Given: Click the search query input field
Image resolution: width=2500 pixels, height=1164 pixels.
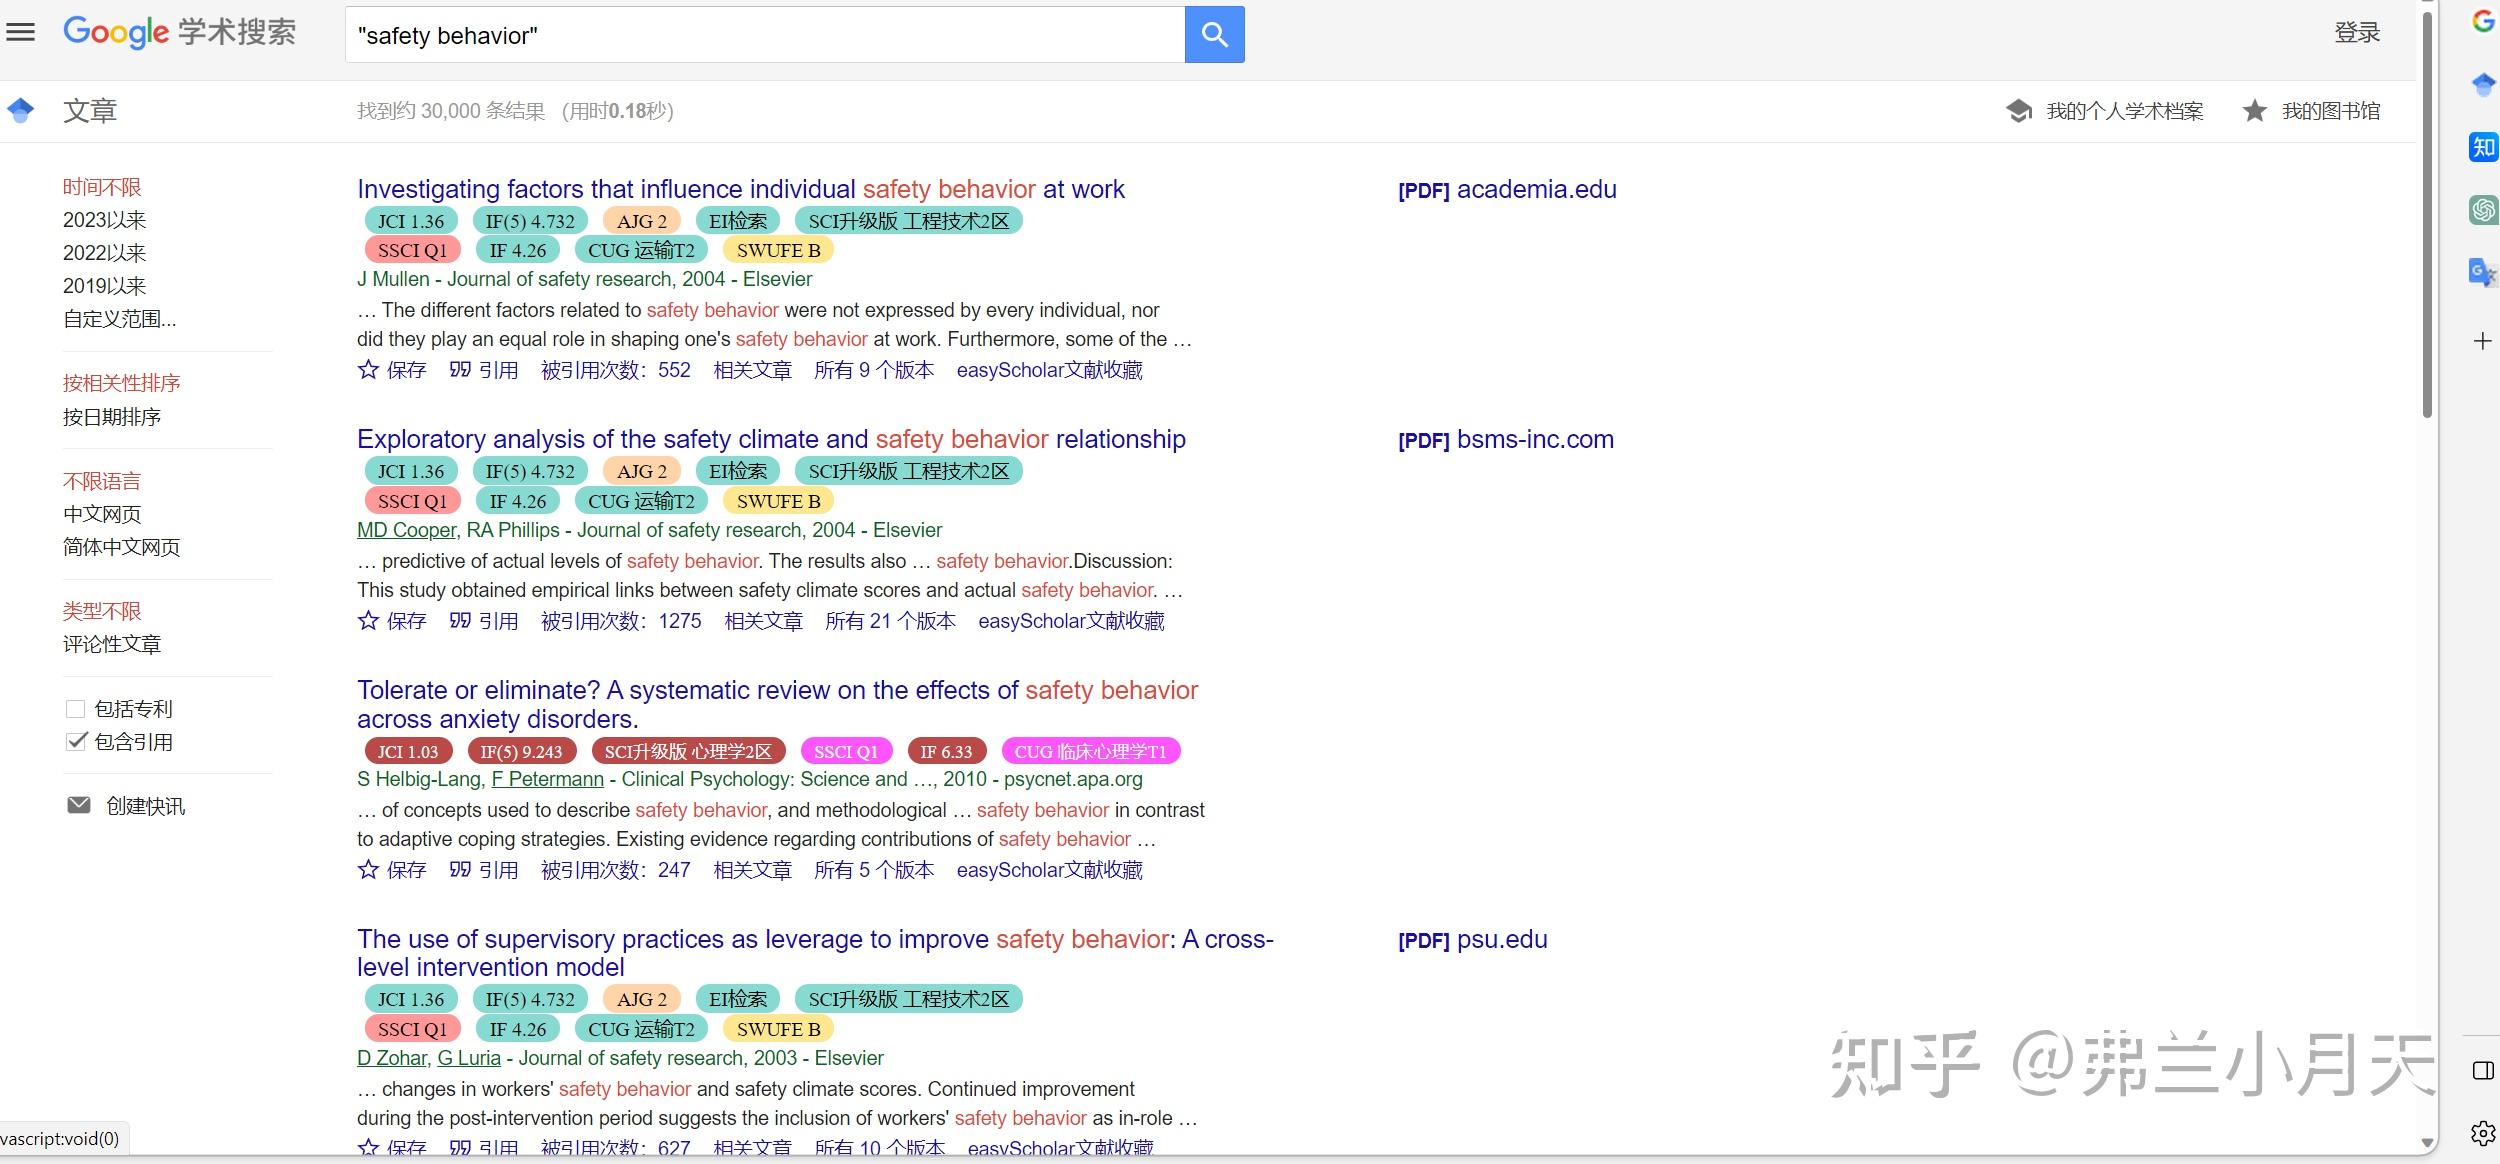Looking at the screenshot, I should point(765,35).
